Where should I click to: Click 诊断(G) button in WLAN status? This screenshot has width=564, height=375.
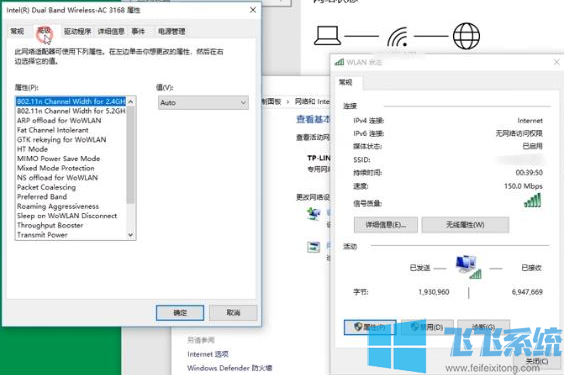click(x=483, y=327)
